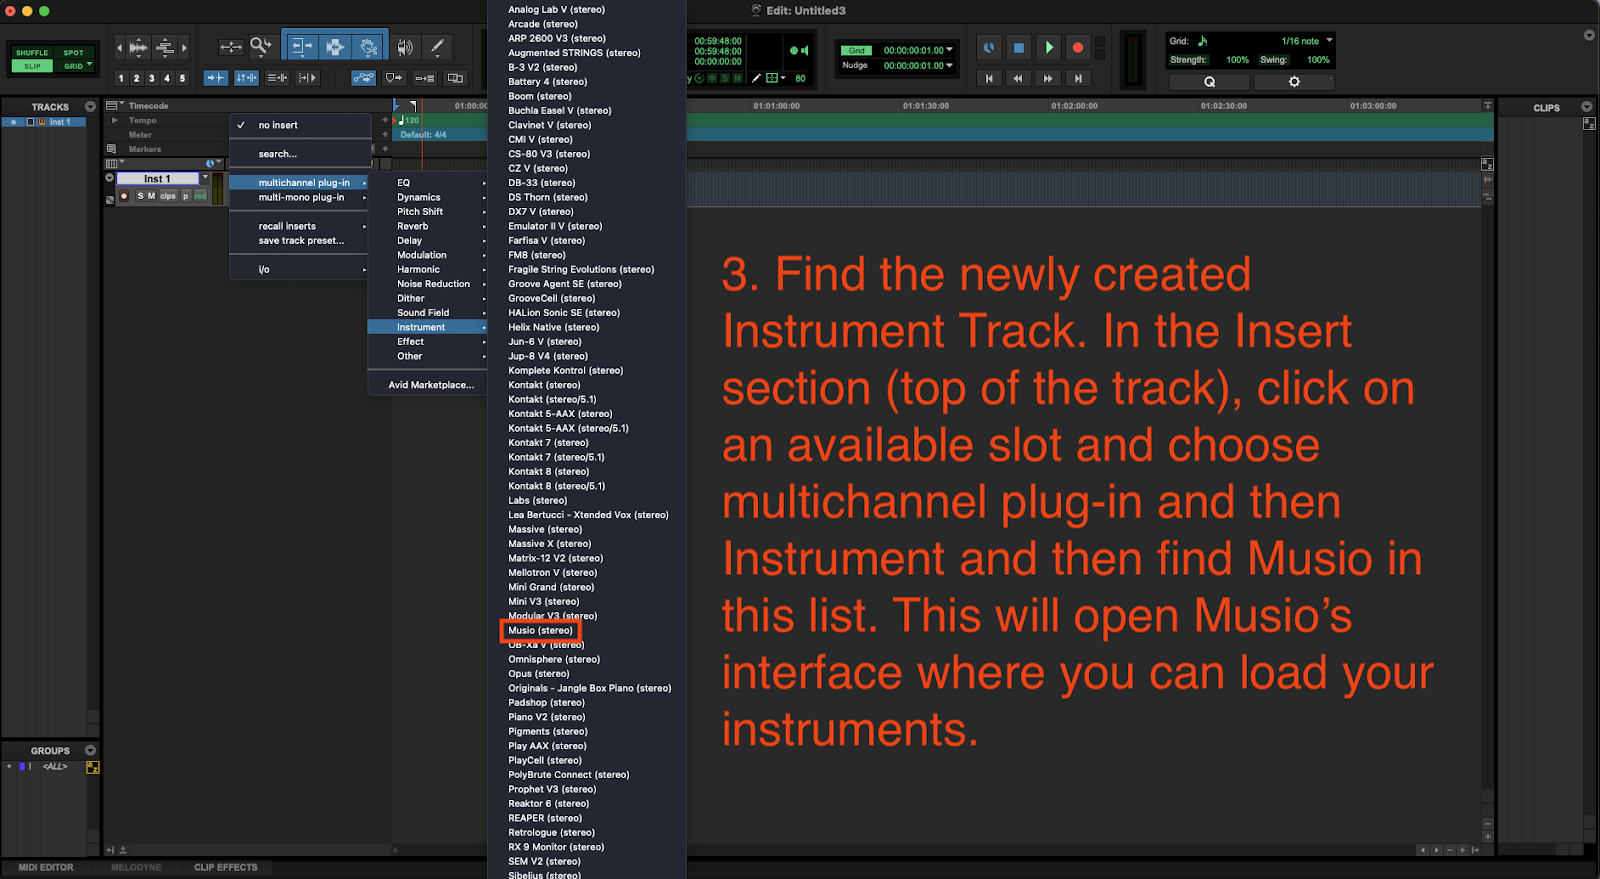
Task: Expand the Tempo ruler triangle
Action: click(x=114, y=120)
